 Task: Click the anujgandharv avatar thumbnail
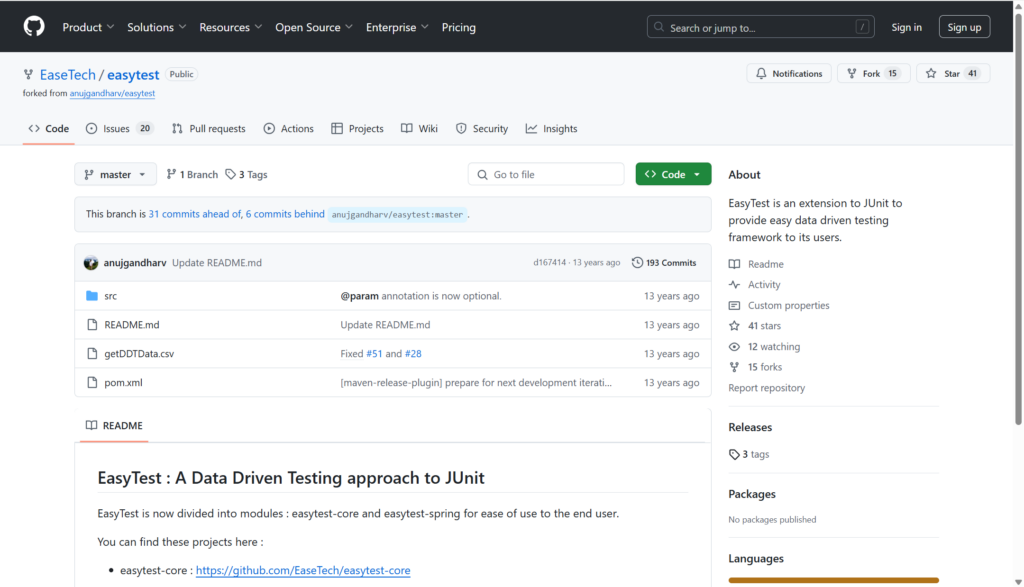click(x=91, y=263)
